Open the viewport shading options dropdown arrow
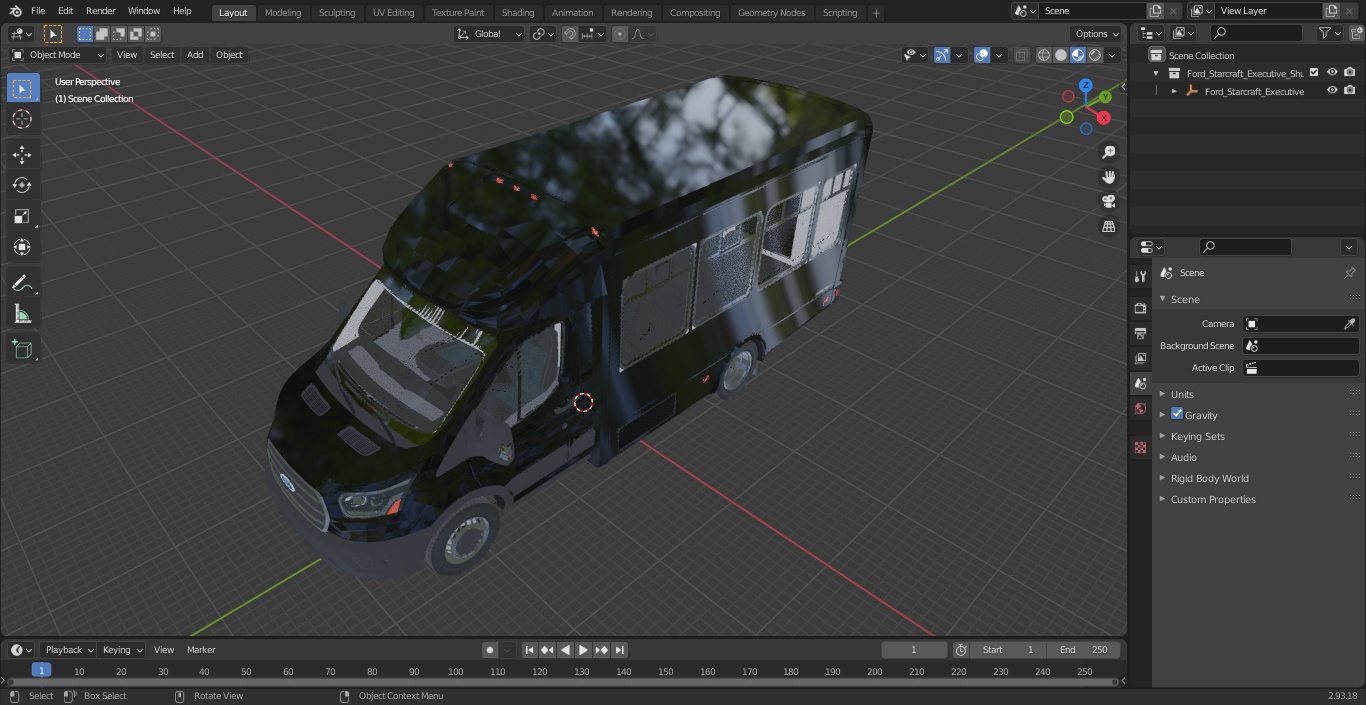This screenshot has width=1366, height=705. click(x=1112, y=55)
